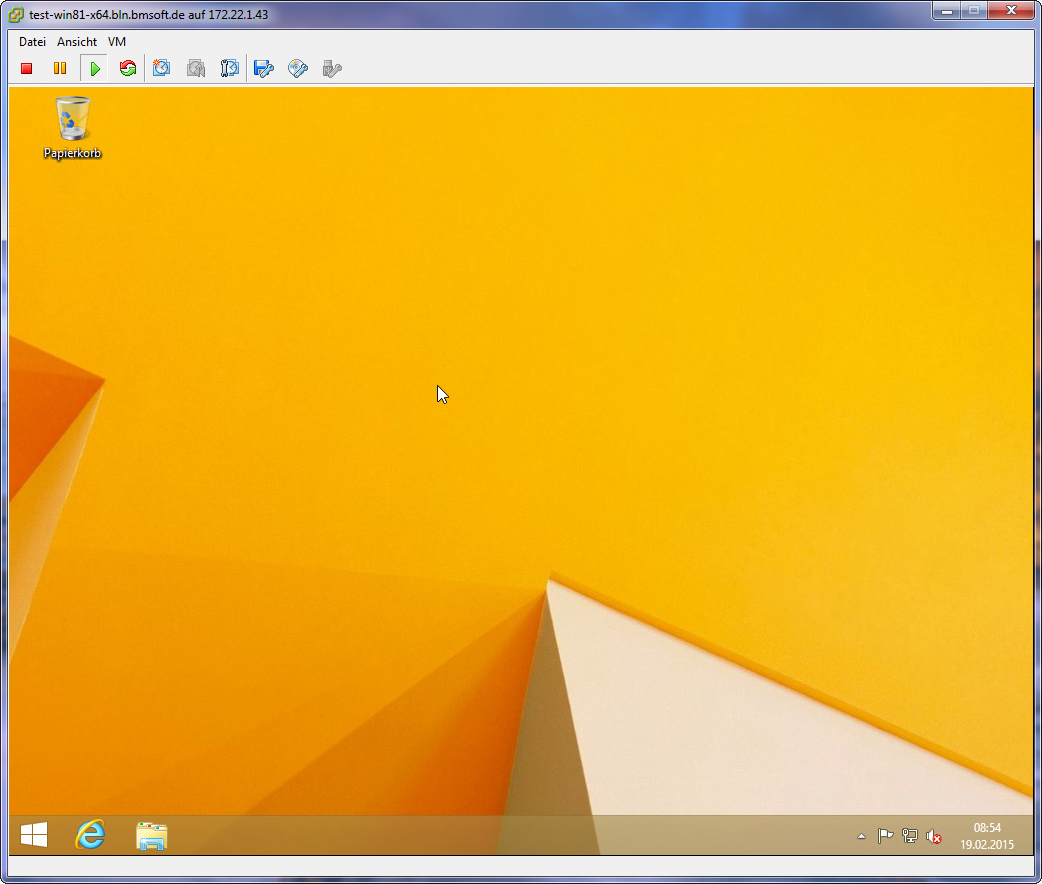Take a snapshot of the virtual machine

161,68
